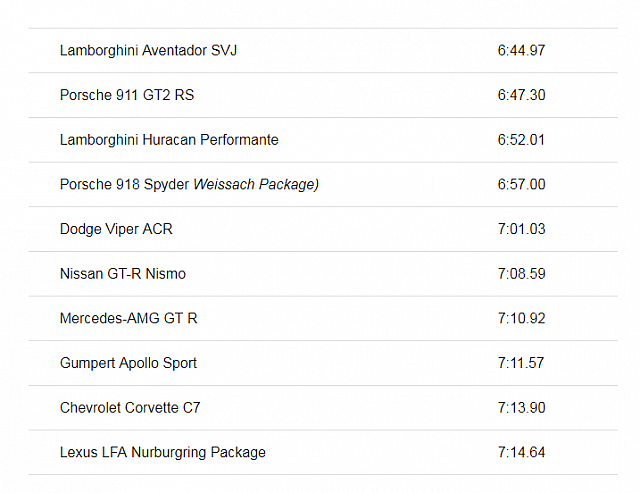
Task: Click the 7:01.03 time cell
Action: coord(521,229)
